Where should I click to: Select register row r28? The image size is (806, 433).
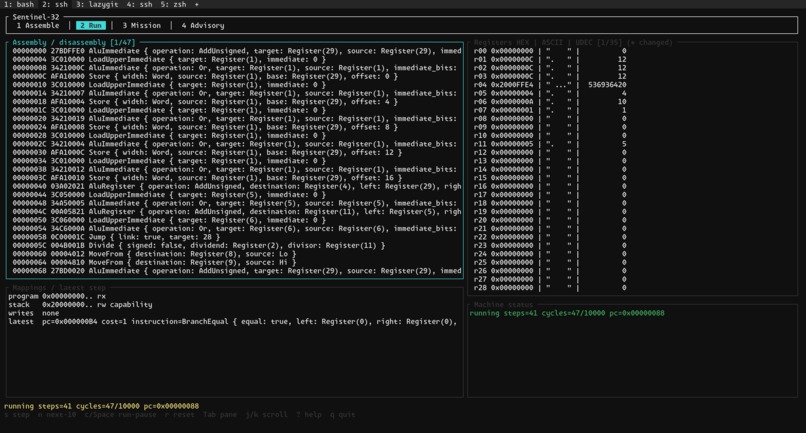point(550,287)
